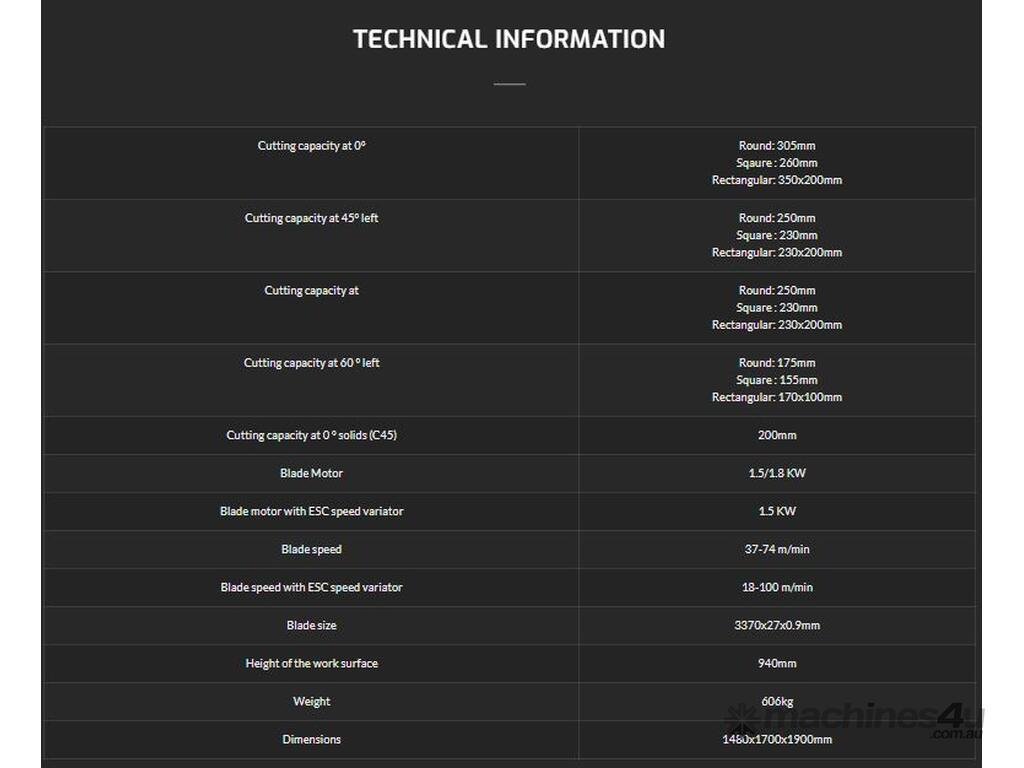Select 'Cutting capacity at 0° solids (C45)' label
Screen dimensions: 1024x768
tap(312, 435)
